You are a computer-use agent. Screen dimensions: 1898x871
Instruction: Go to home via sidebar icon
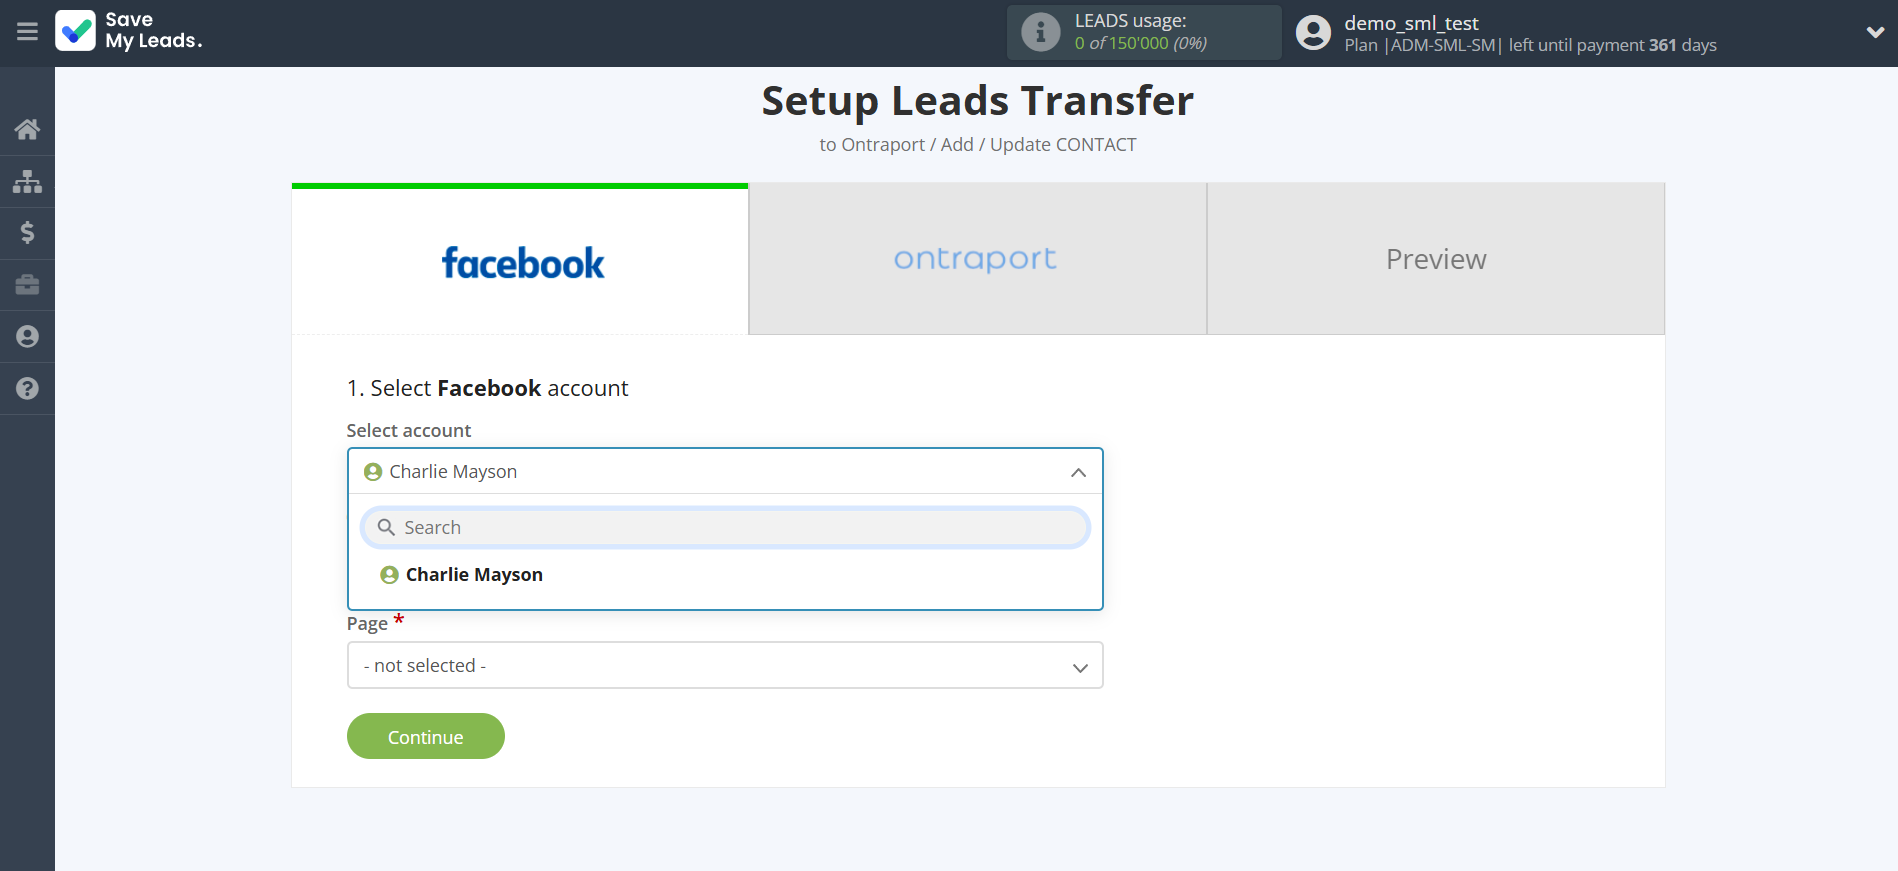pyautogui.click(x=27, y=129)
